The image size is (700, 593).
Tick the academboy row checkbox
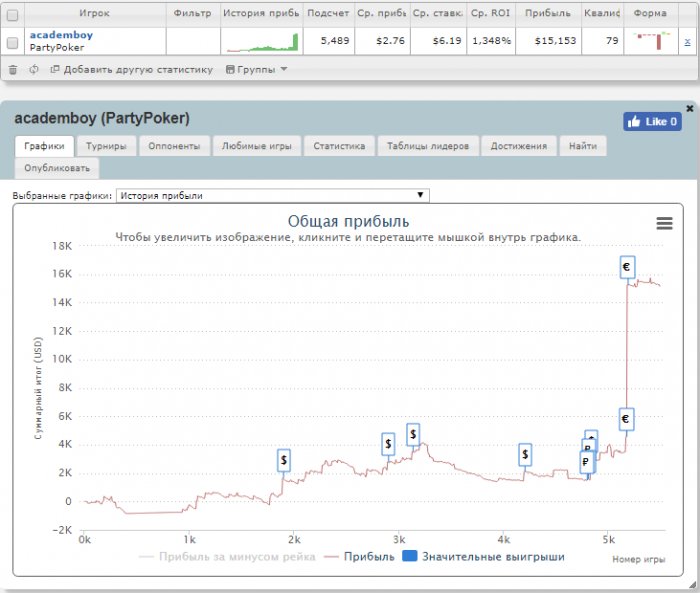12,42
